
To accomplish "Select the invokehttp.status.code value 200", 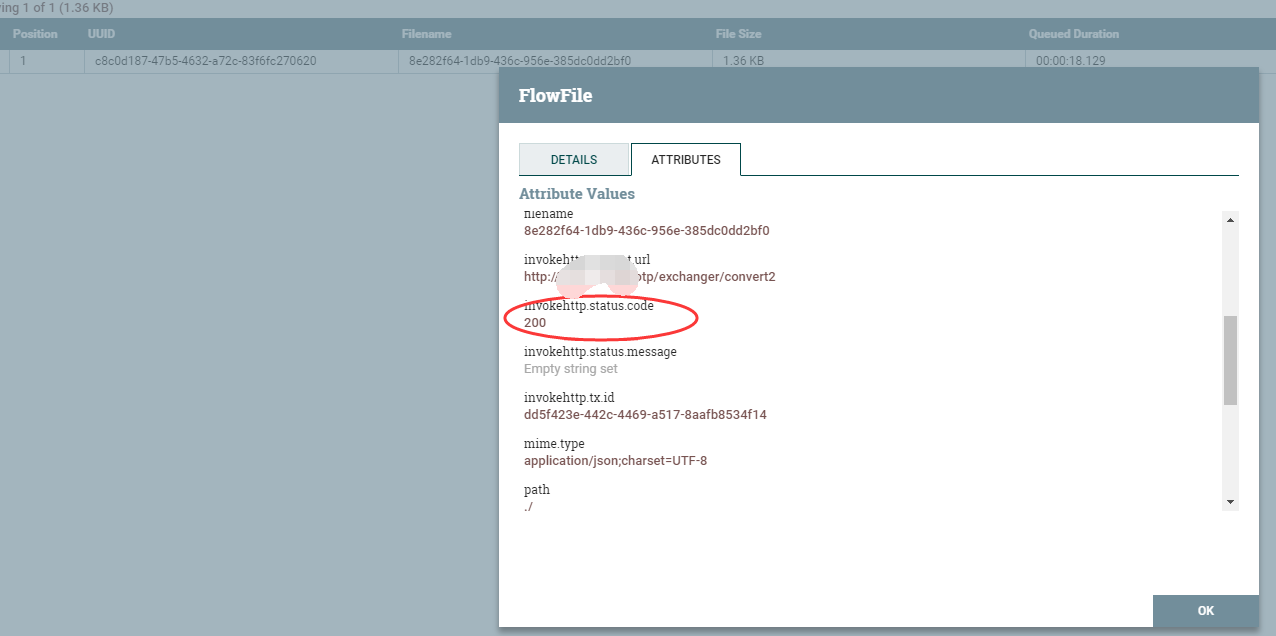I will click(x=533, y=322).
